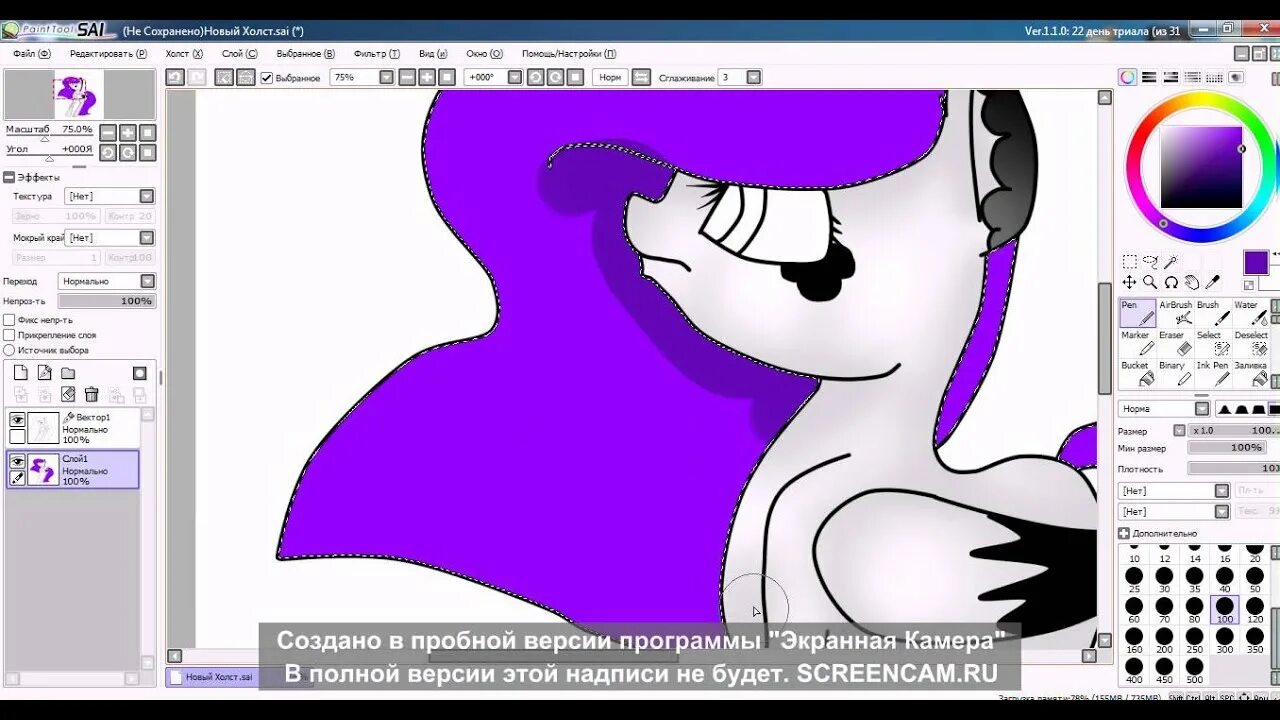Open the Редактировать menu
Screen dimensions: 1280x720
[x=108, y=54]
